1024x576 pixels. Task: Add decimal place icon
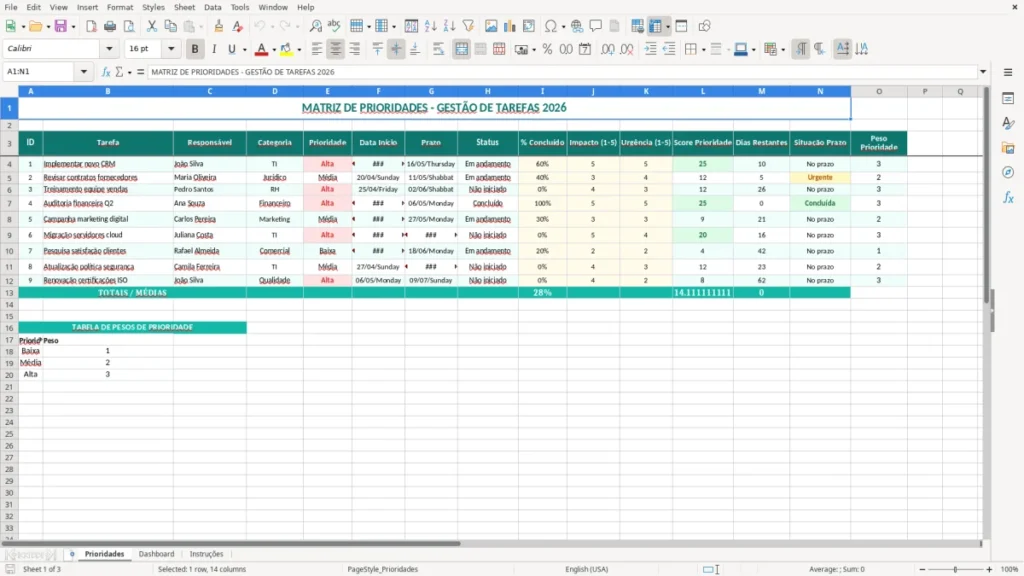[607, 49]
